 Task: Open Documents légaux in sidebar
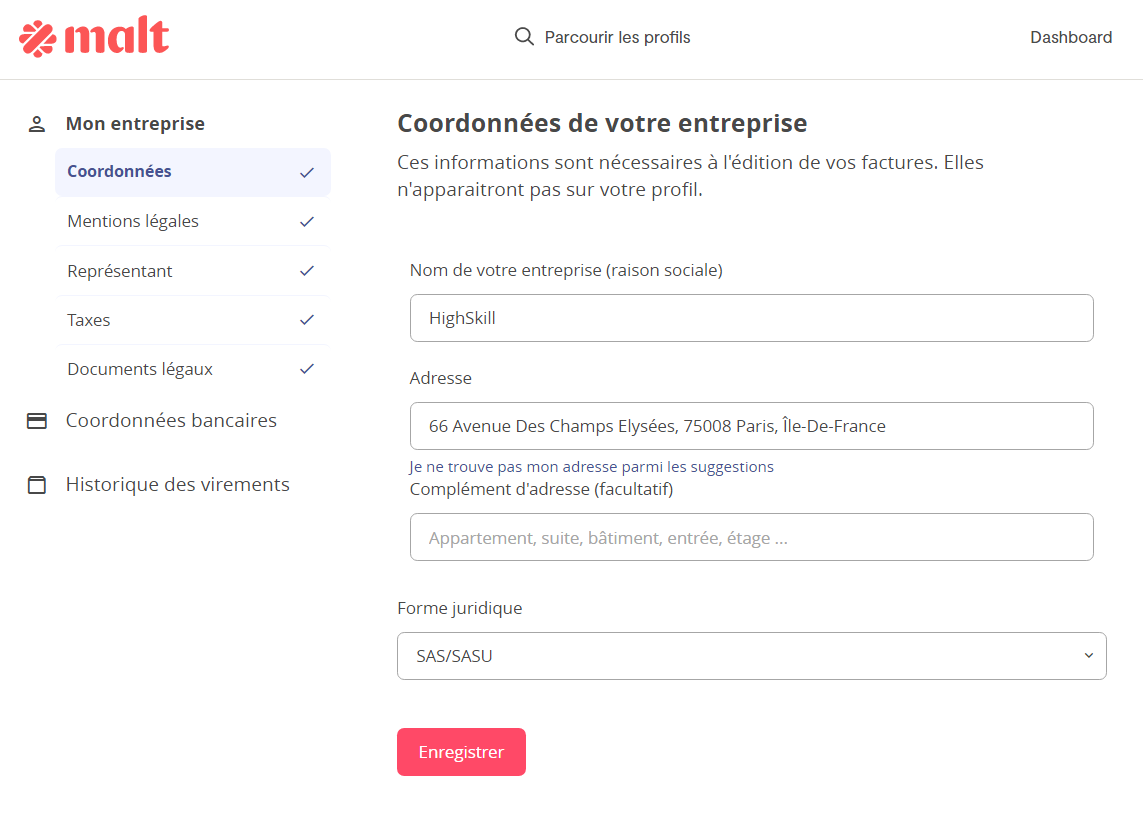(192, 369)
